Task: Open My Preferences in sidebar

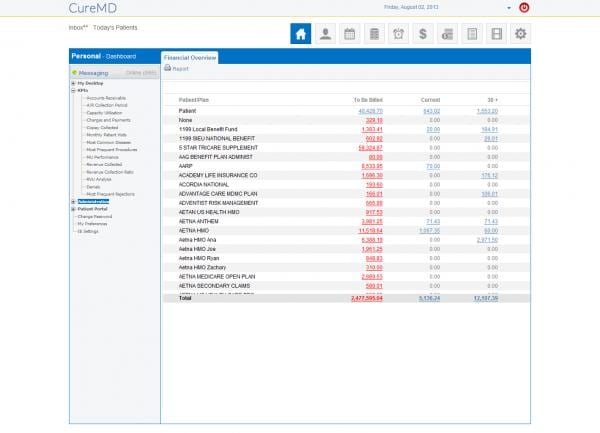Action: 93,224
